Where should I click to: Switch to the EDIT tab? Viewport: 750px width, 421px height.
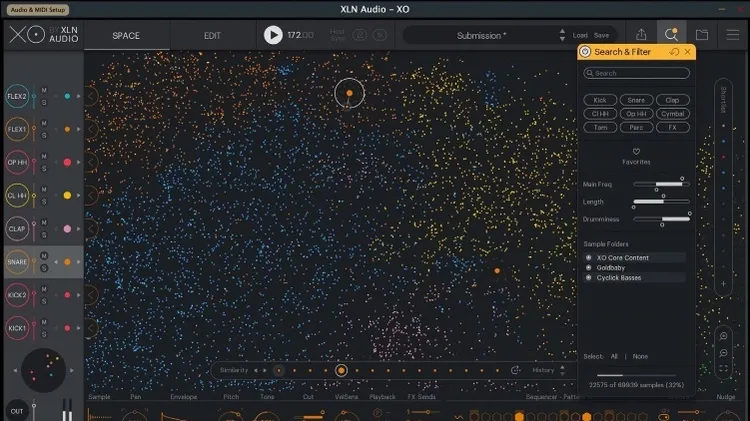click(212, 35)
